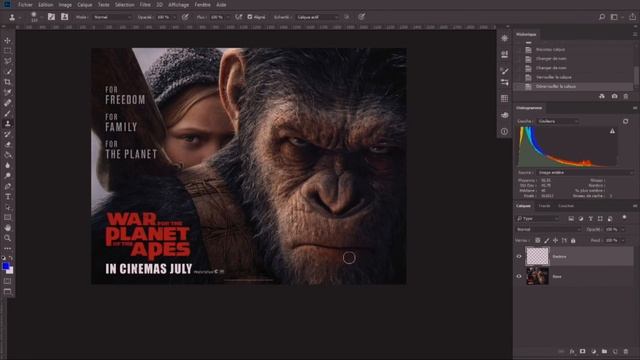Select the Hand tool

tap(7, 228)
